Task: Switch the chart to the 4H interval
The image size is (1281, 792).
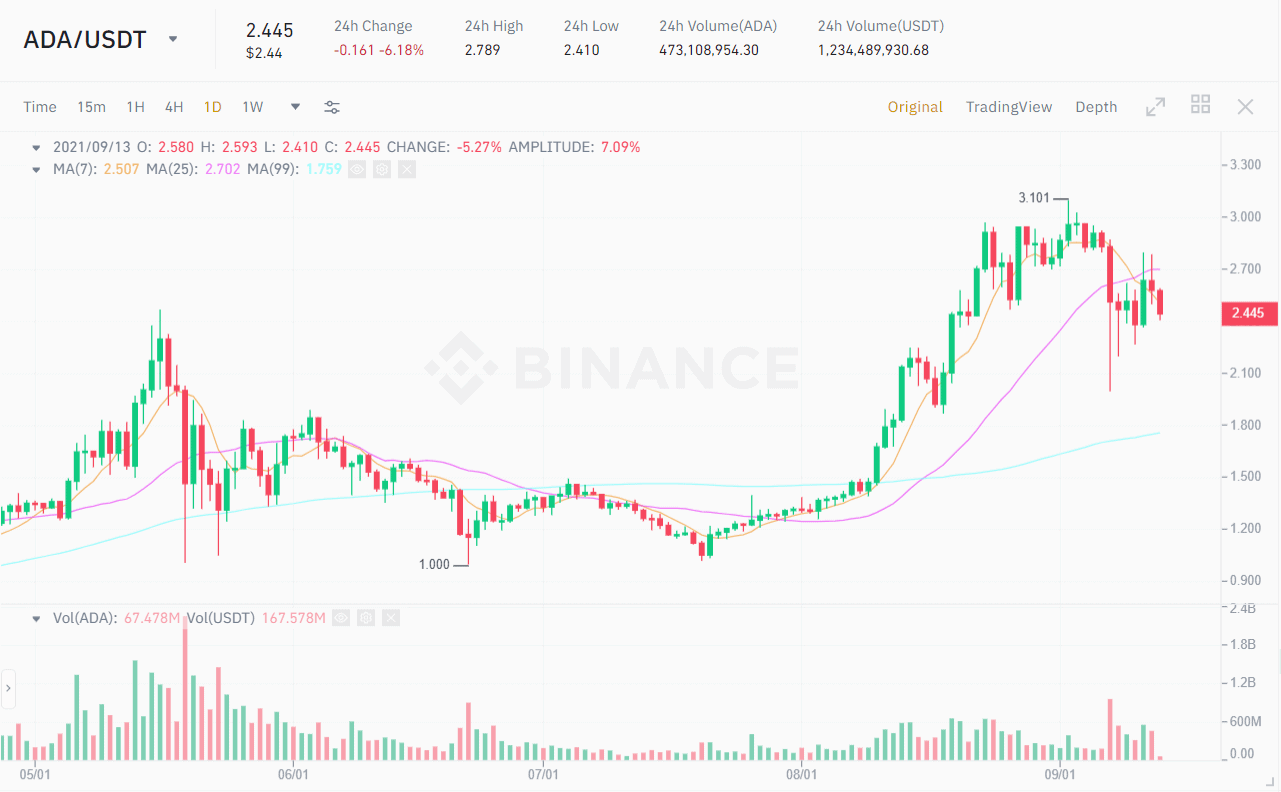Action: (x=174, y=107)
